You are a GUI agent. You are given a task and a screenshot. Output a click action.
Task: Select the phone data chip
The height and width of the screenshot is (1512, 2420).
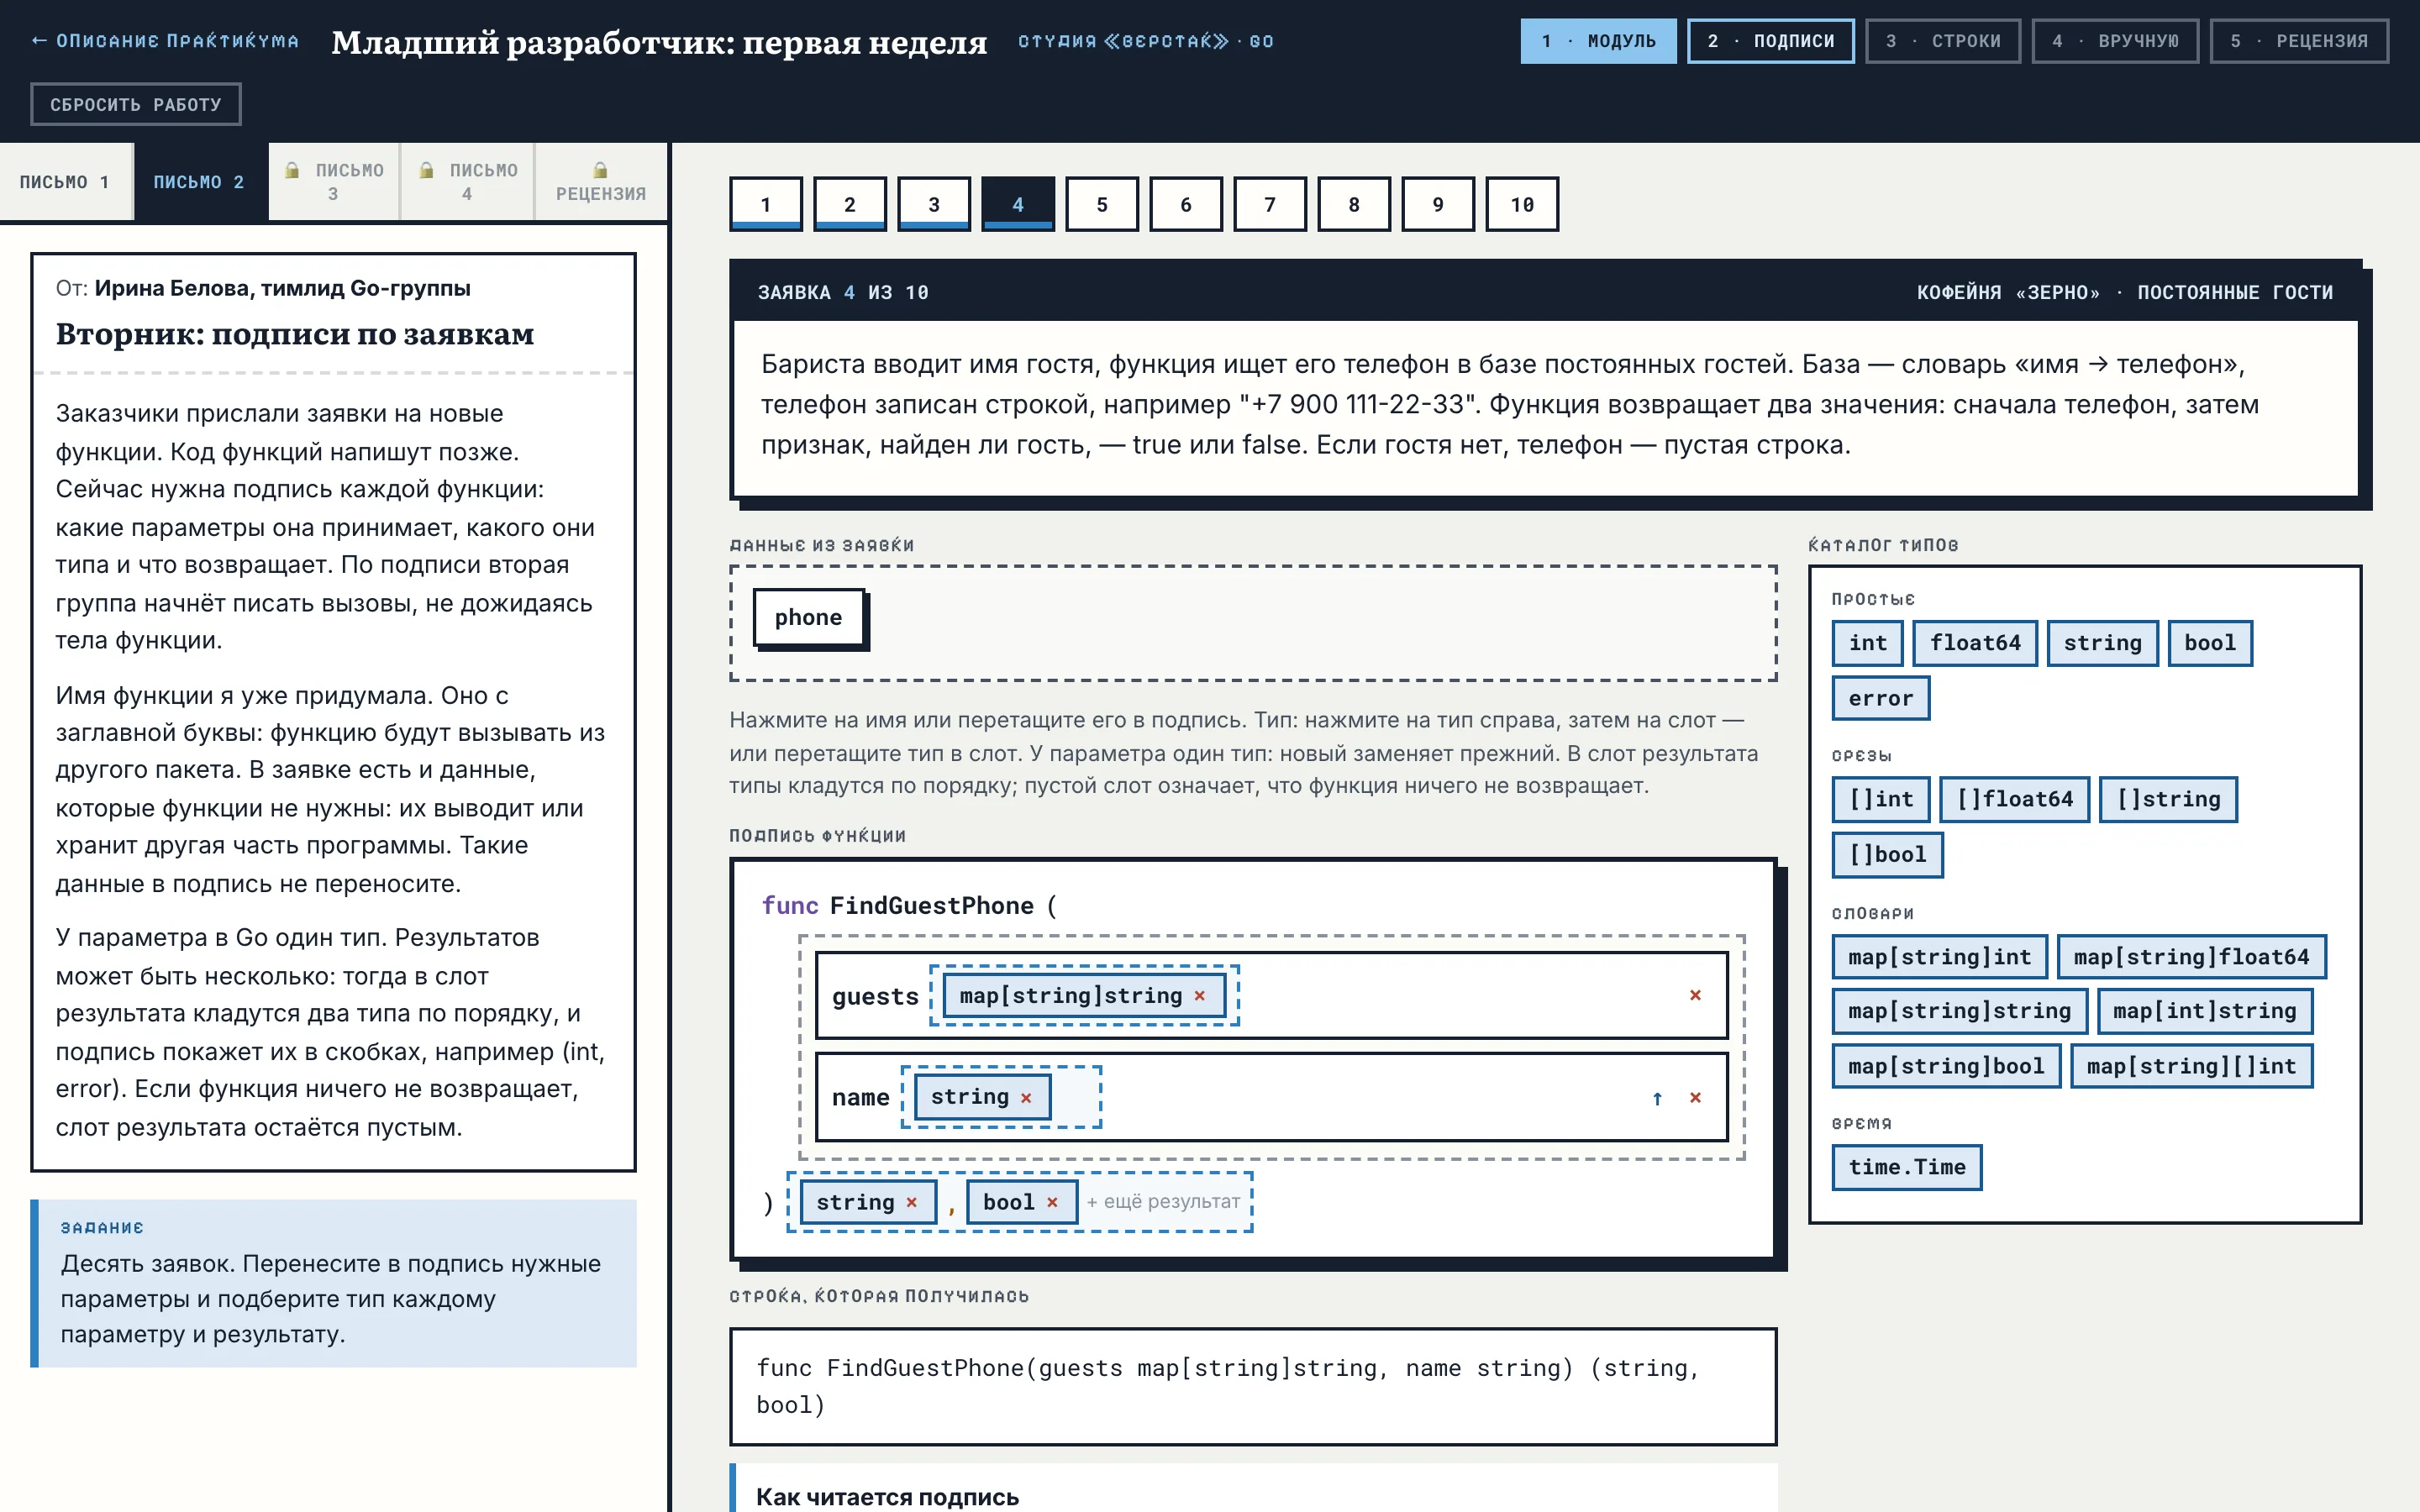click(x=809, y=618)
